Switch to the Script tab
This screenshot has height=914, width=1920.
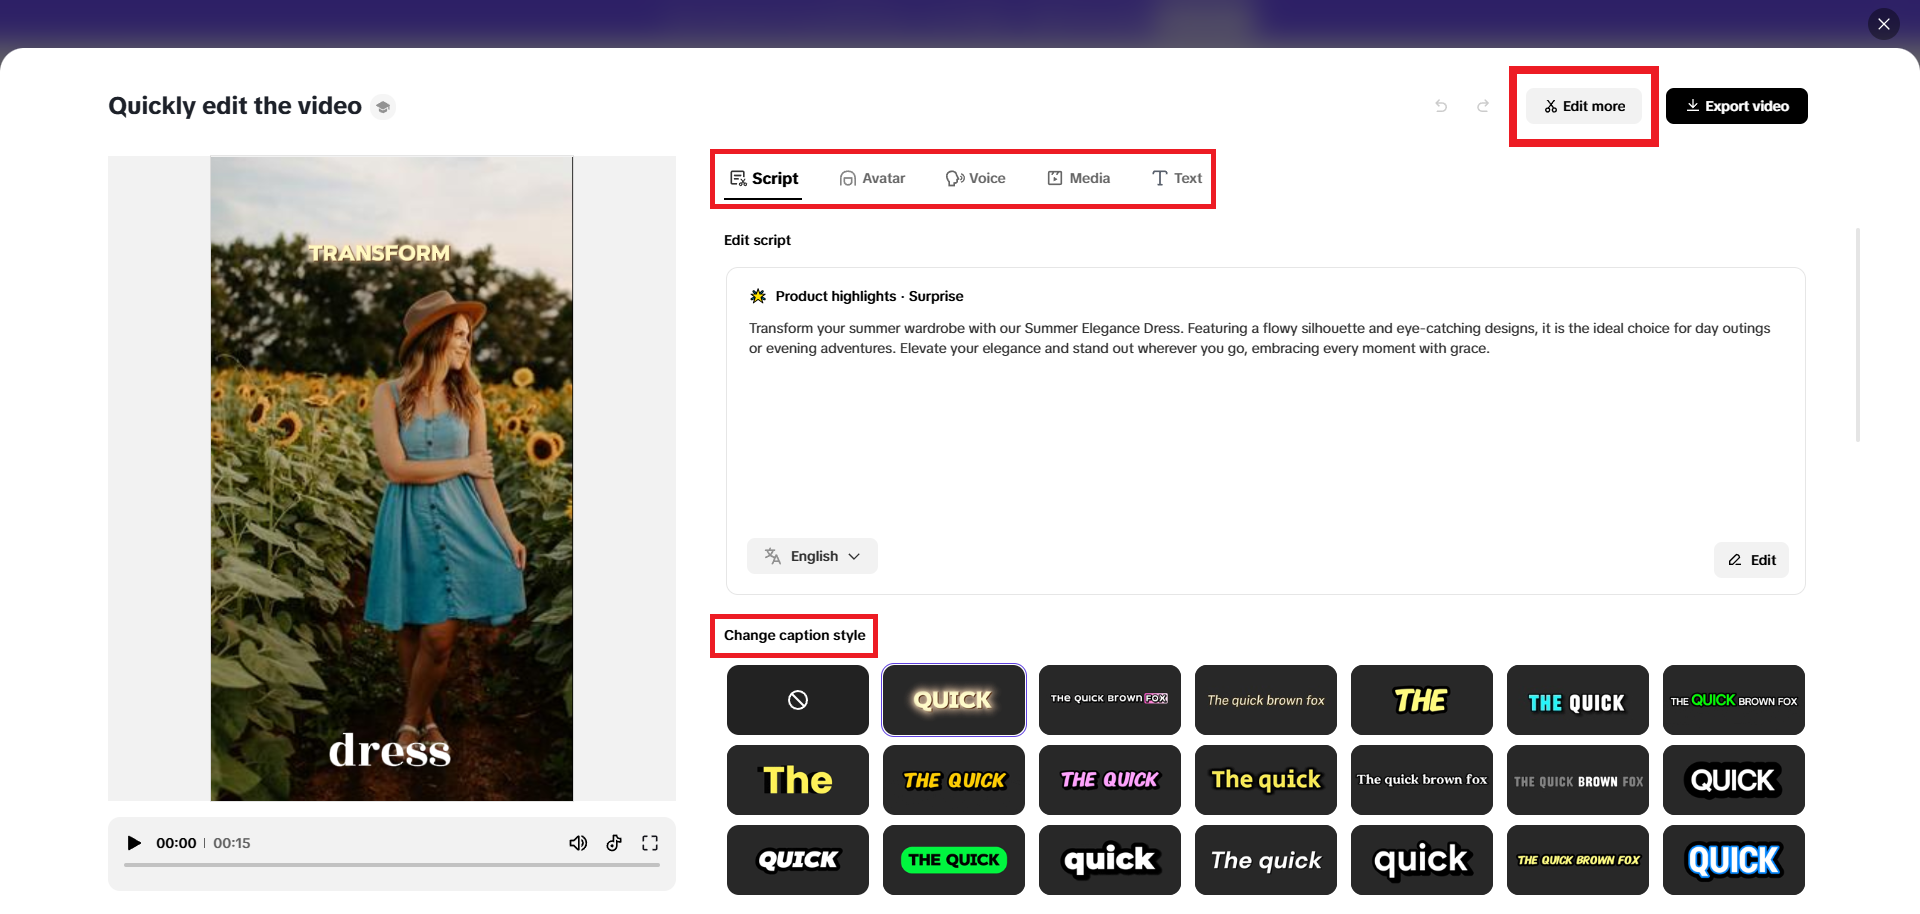[764, 178]
